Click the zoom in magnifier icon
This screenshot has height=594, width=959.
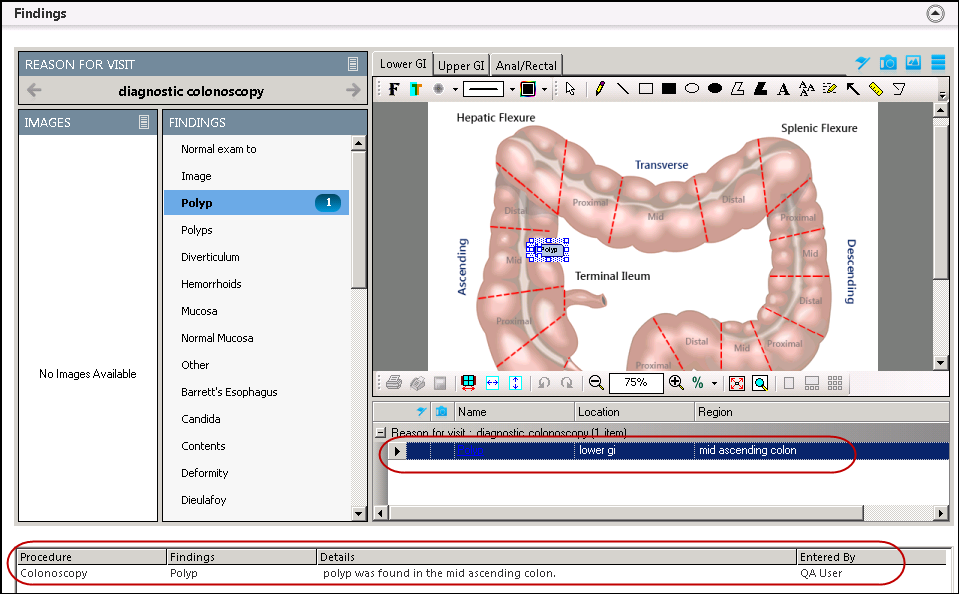click(x=676, y=383)
